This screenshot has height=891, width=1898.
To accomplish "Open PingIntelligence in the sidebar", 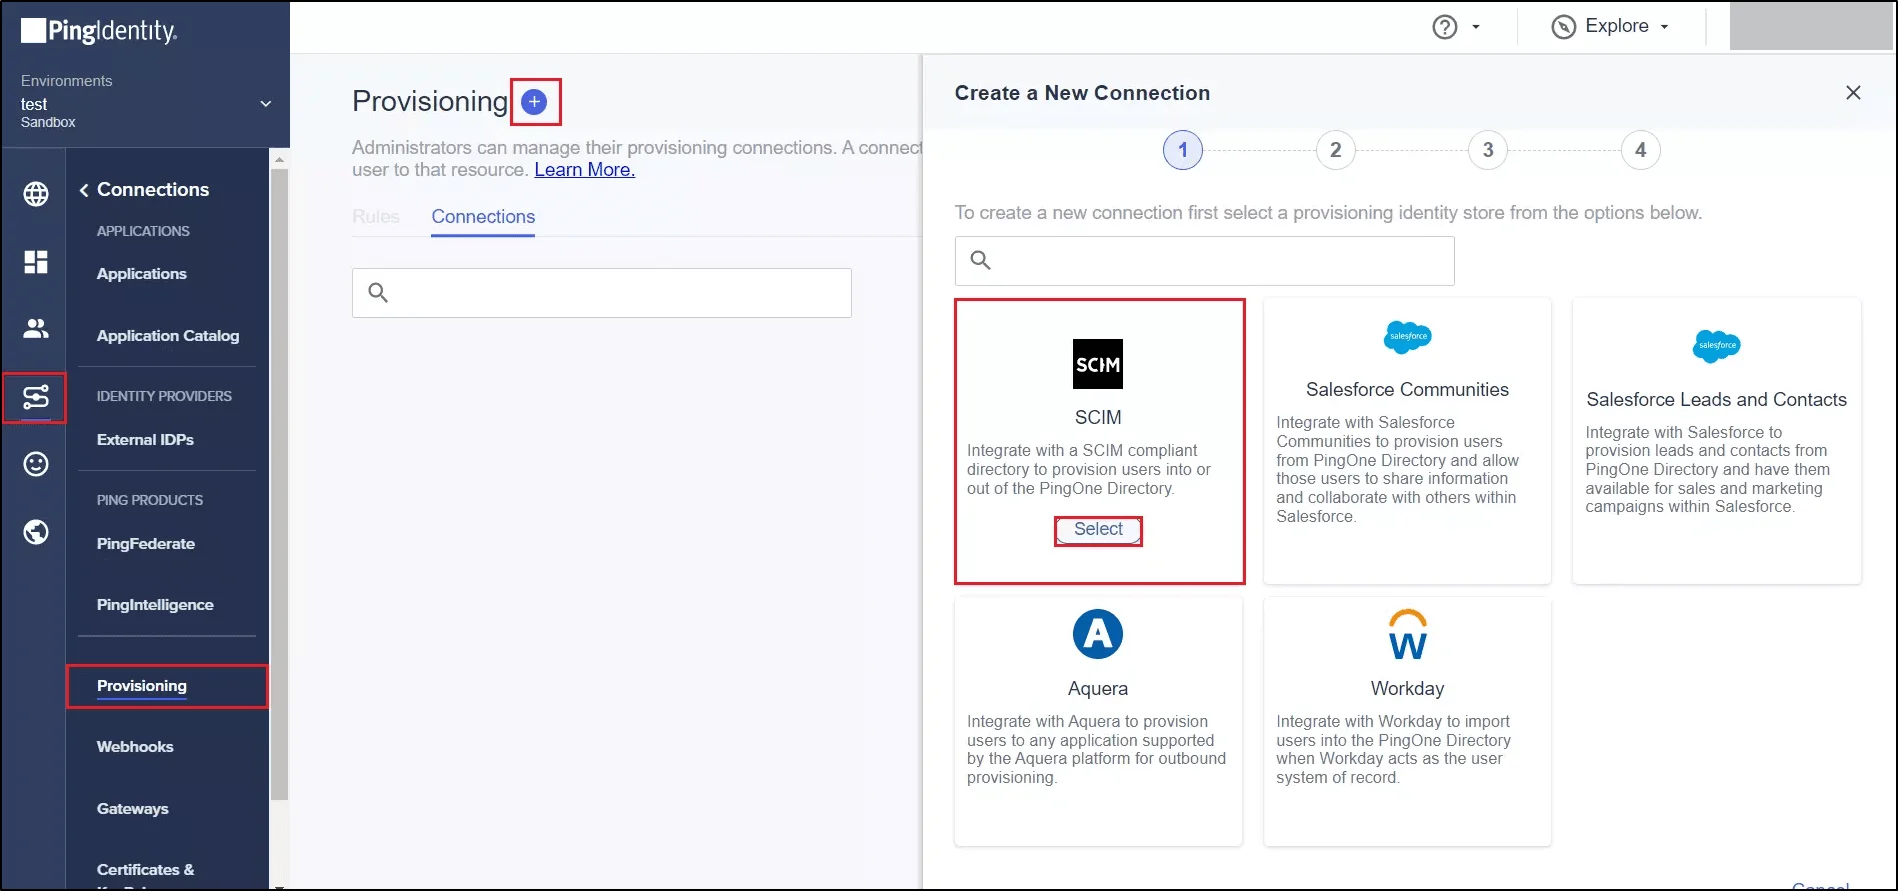I will (x=155, y=605).
